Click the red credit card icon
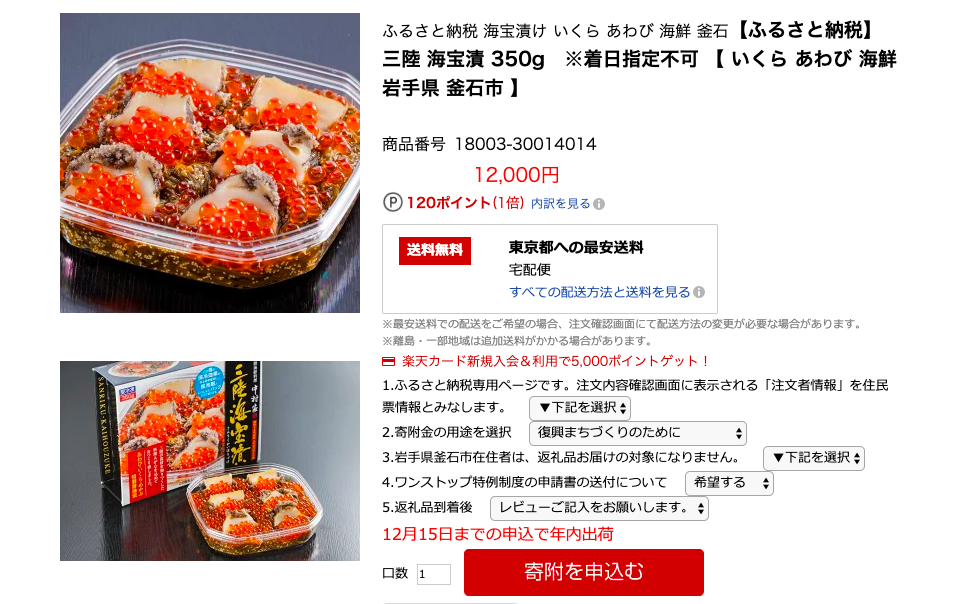Viewport: 971px width, 604px height. click(388, 361)
